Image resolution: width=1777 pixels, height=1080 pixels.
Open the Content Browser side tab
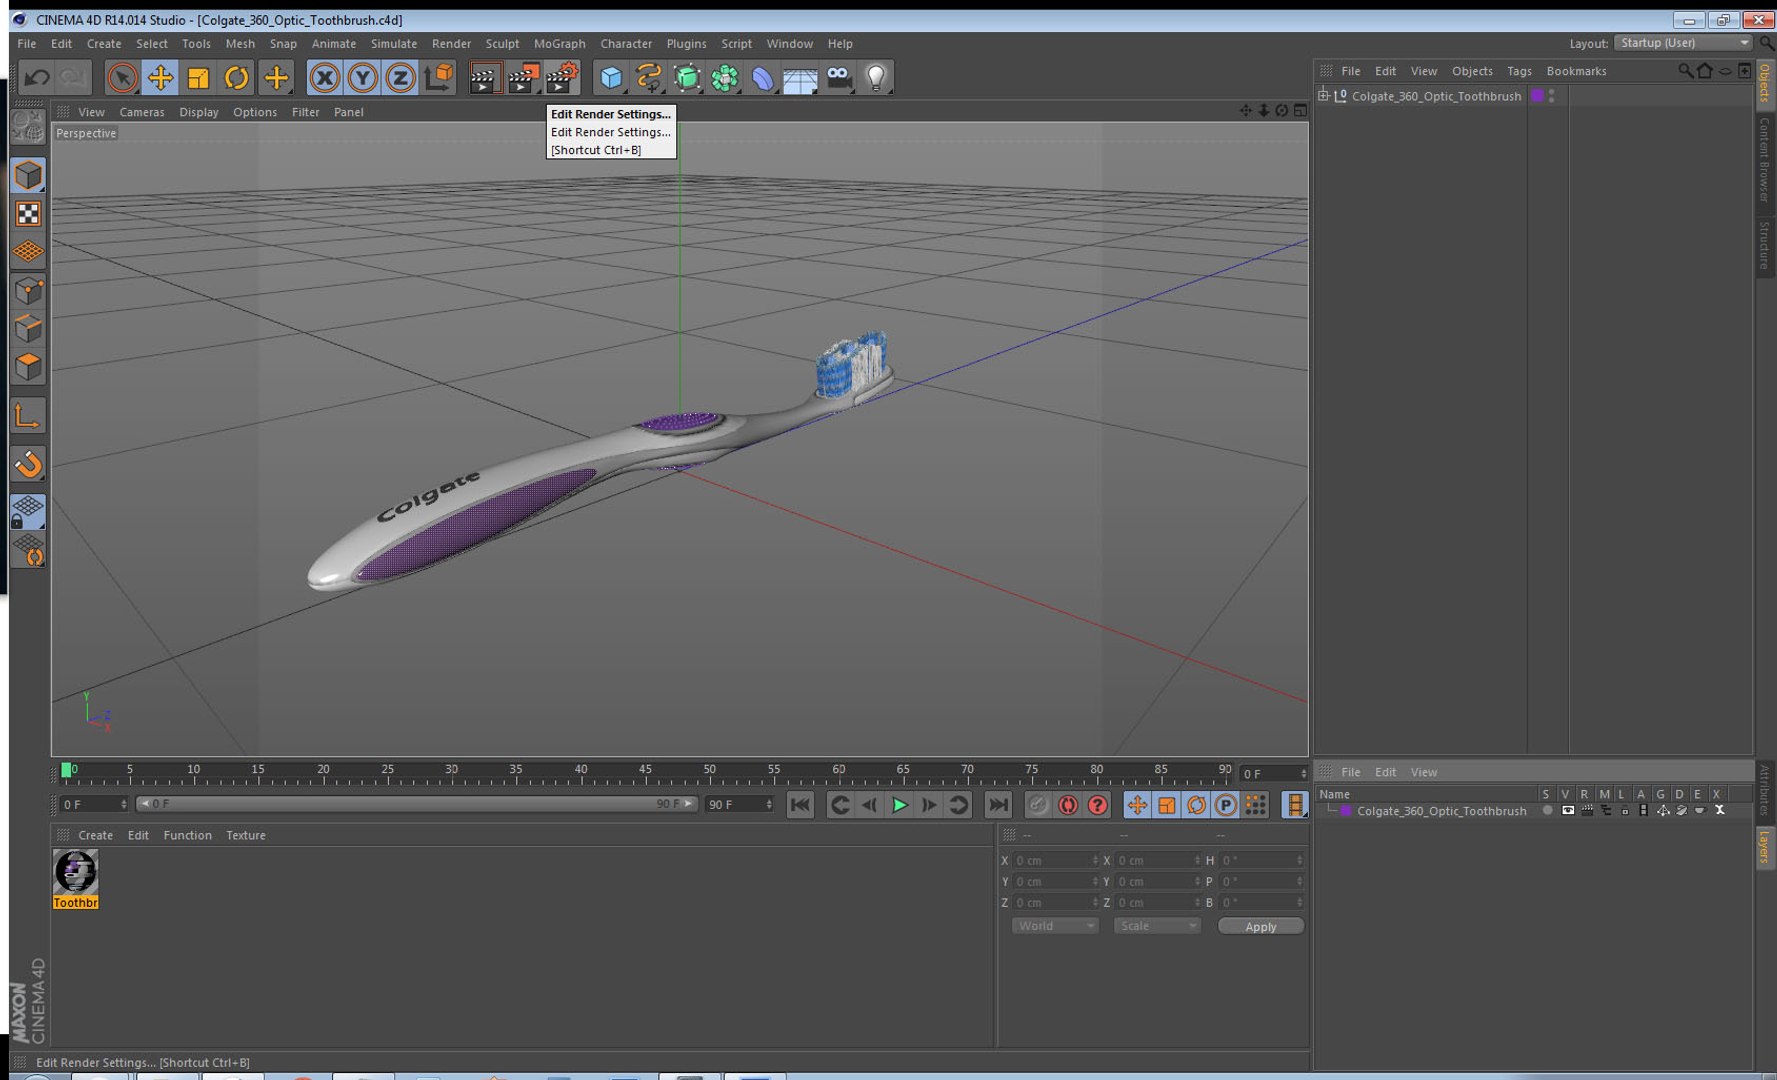tap(1765, 160)
